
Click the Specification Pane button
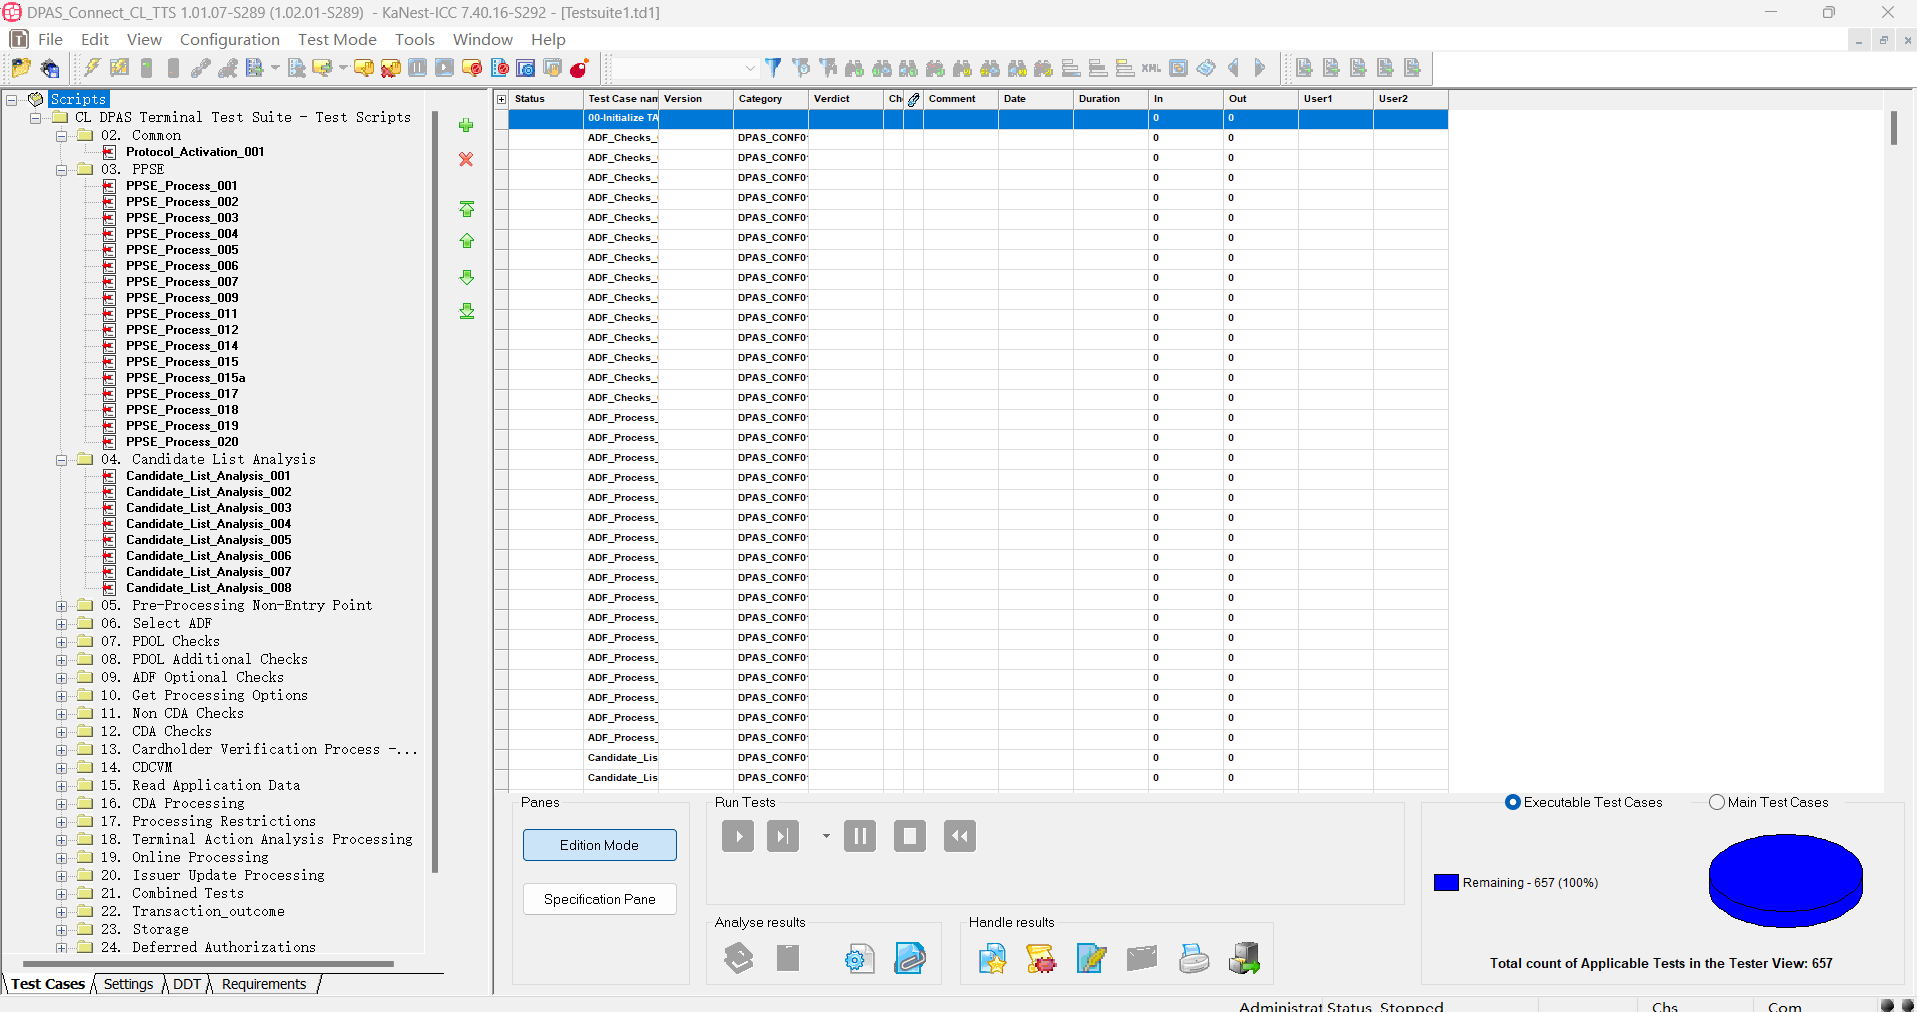tap(599, 899)
